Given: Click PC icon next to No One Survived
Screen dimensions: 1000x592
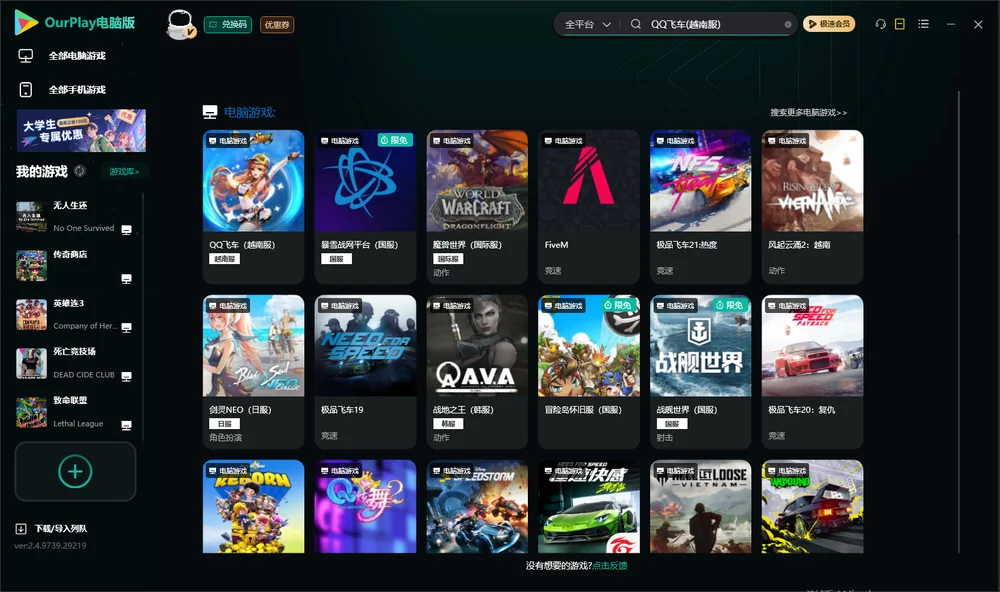Looking at the screenshot, I should (x=126, y=230).
